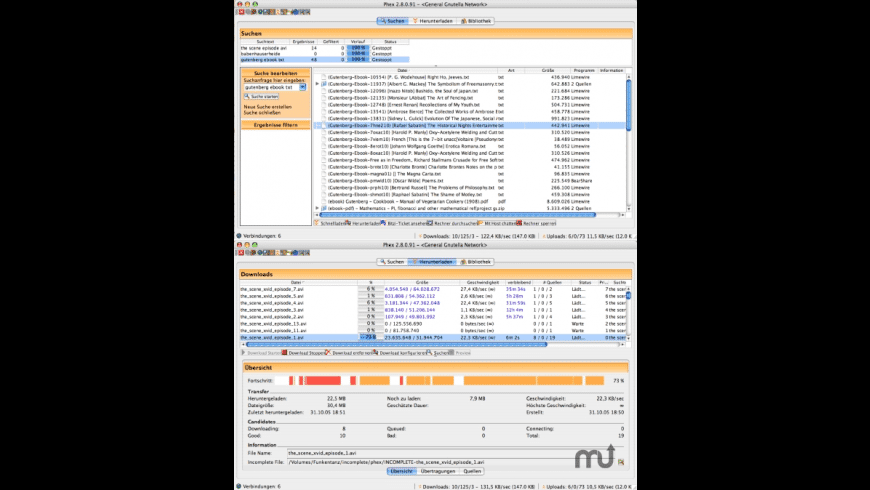This screenshot has height=490, width=870.
Task: Click Download entfernen button
Action: coord(350,353)
